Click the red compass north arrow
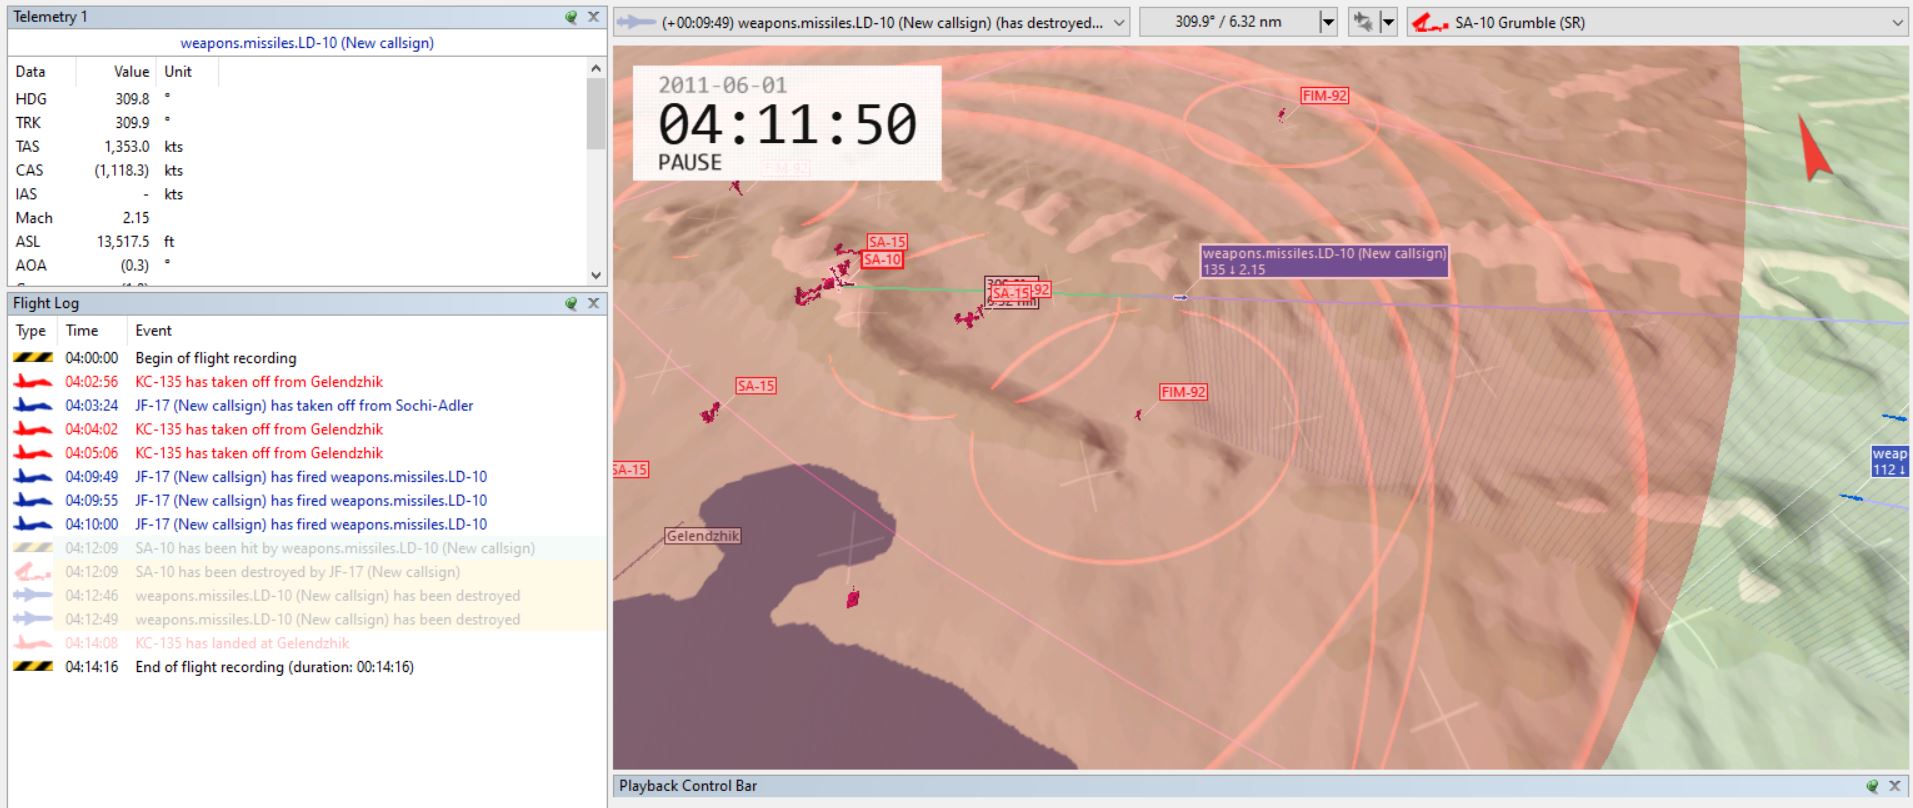Screen dimensions: 1913x808 [1813, 148]
